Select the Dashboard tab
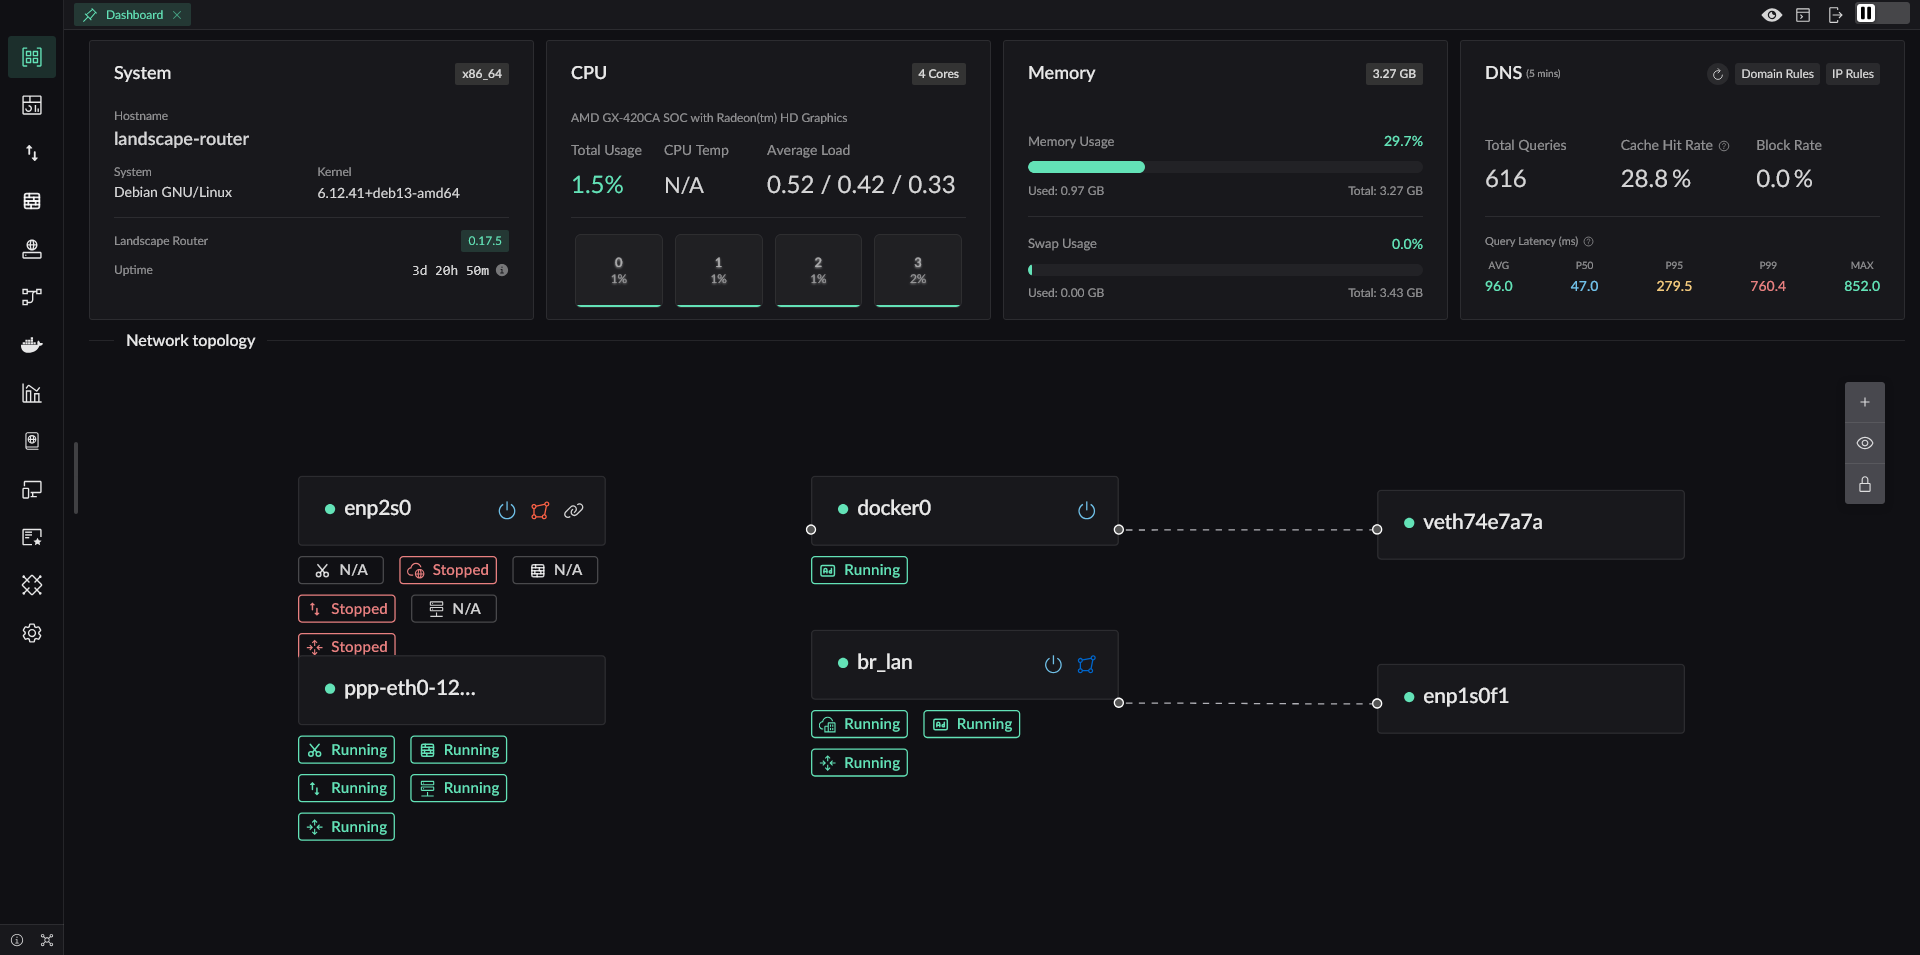 tap(133, 15)
